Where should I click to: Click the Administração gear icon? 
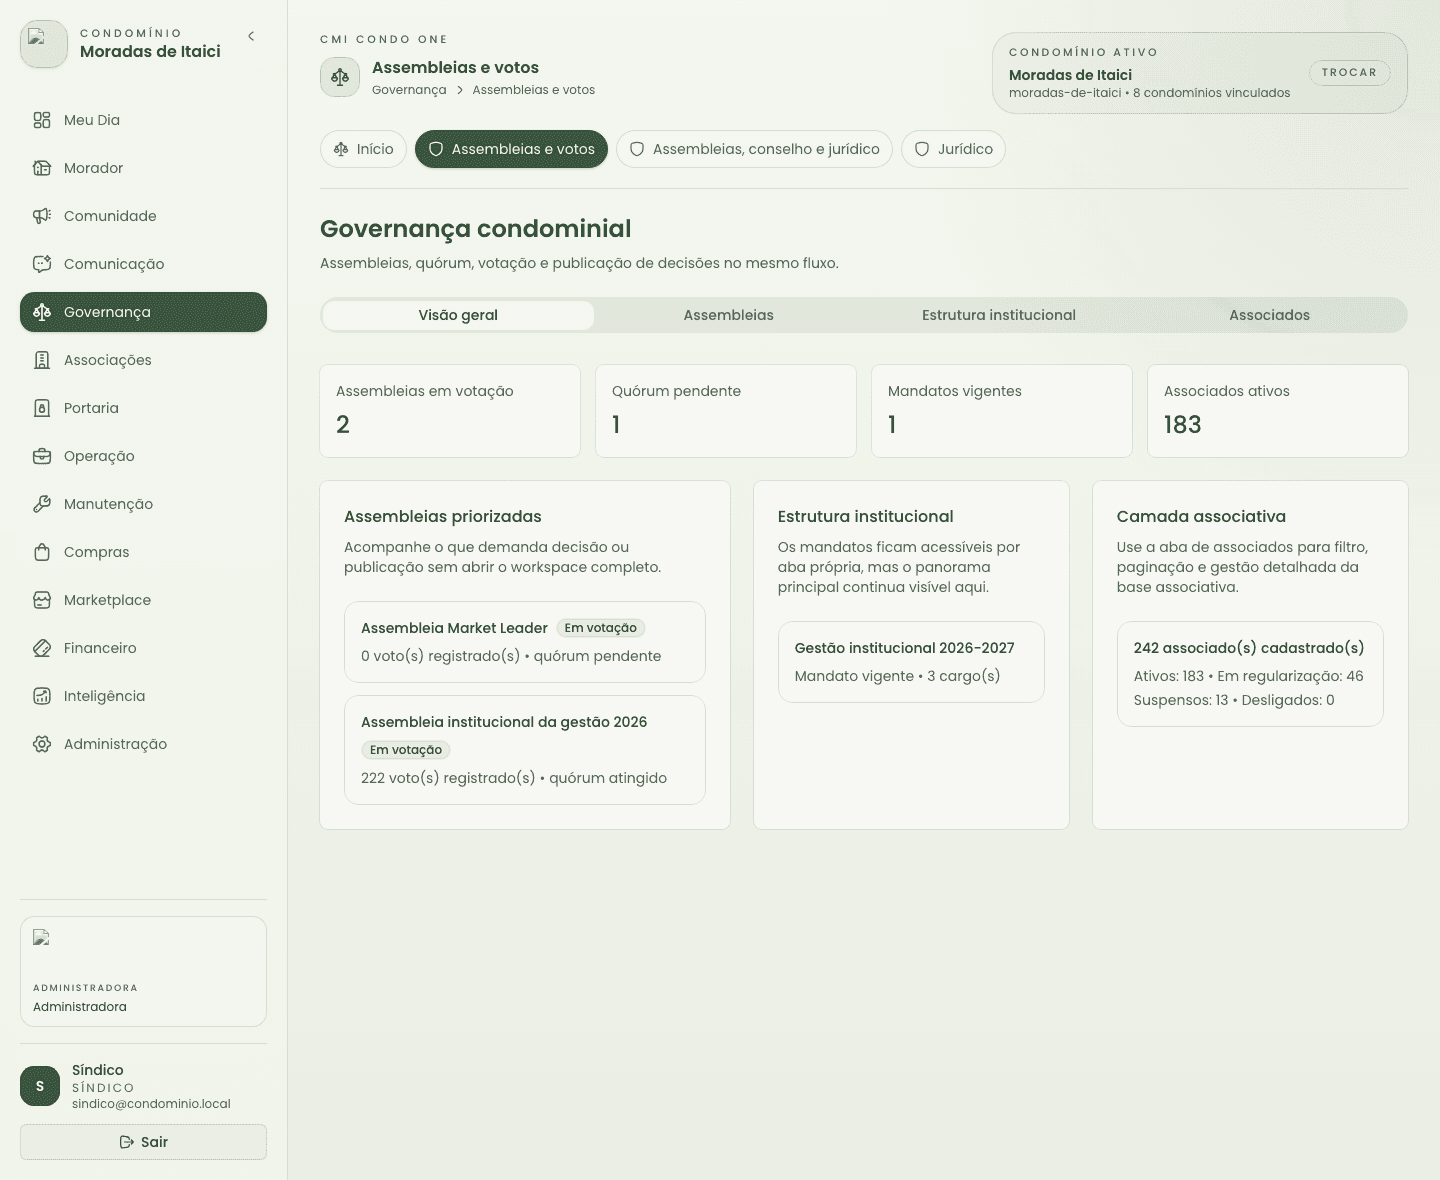(42, 744)
